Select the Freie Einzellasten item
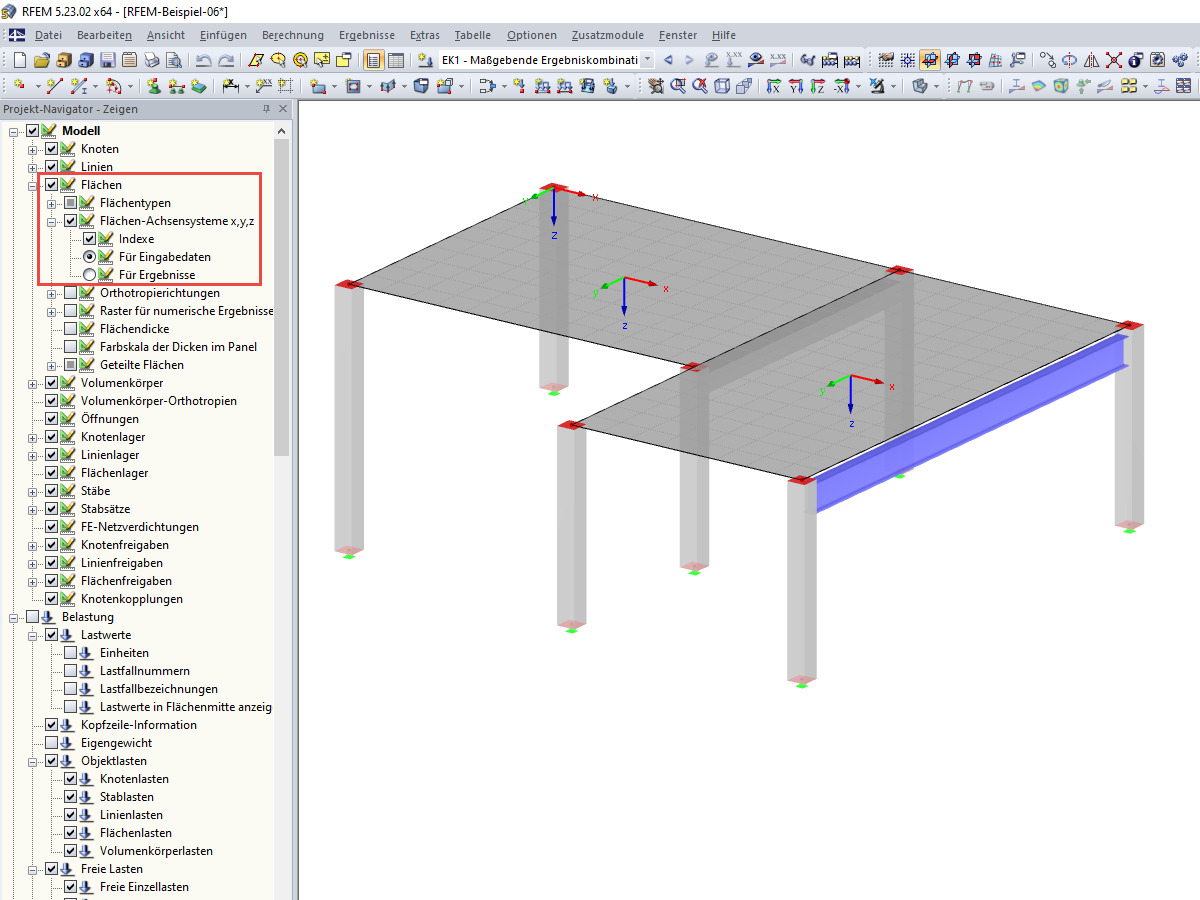This screenshot has width=1200, height=900. tap(144, 887)
